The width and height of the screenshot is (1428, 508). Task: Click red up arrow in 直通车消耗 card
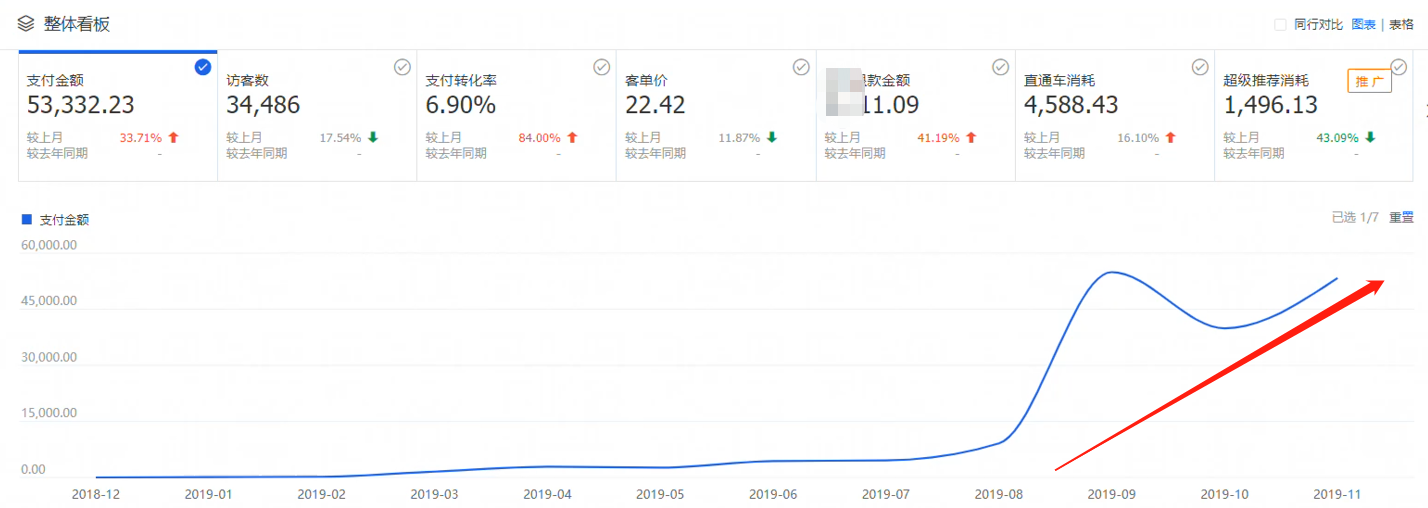click(x=1171, y=138)
